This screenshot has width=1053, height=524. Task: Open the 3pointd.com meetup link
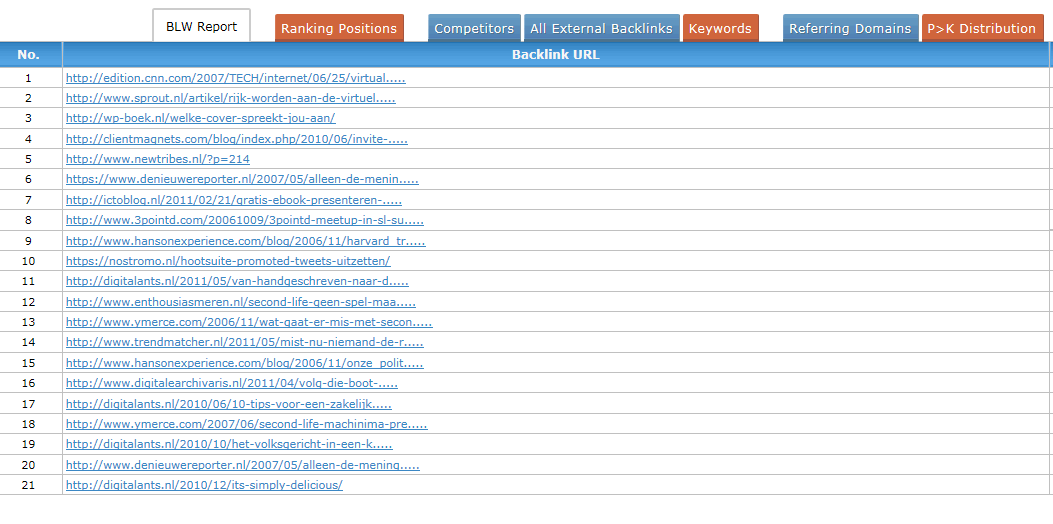(244, 220)
